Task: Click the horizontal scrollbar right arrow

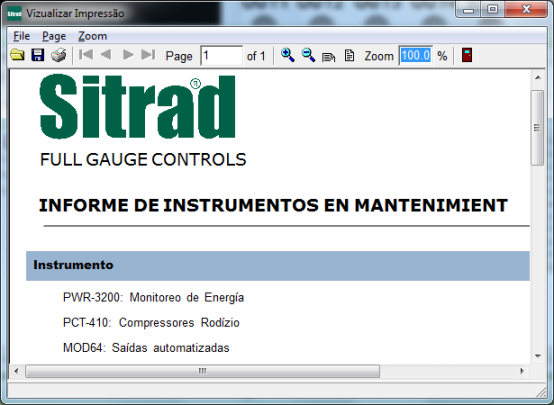Action: tap(522, 371)
